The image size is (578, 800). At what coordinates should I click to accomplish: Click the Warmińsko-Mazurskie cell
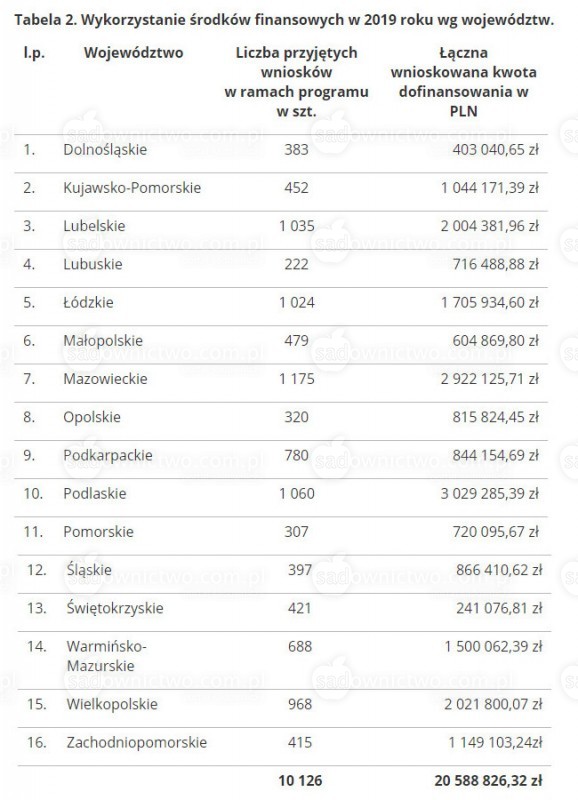pos(107,656)
